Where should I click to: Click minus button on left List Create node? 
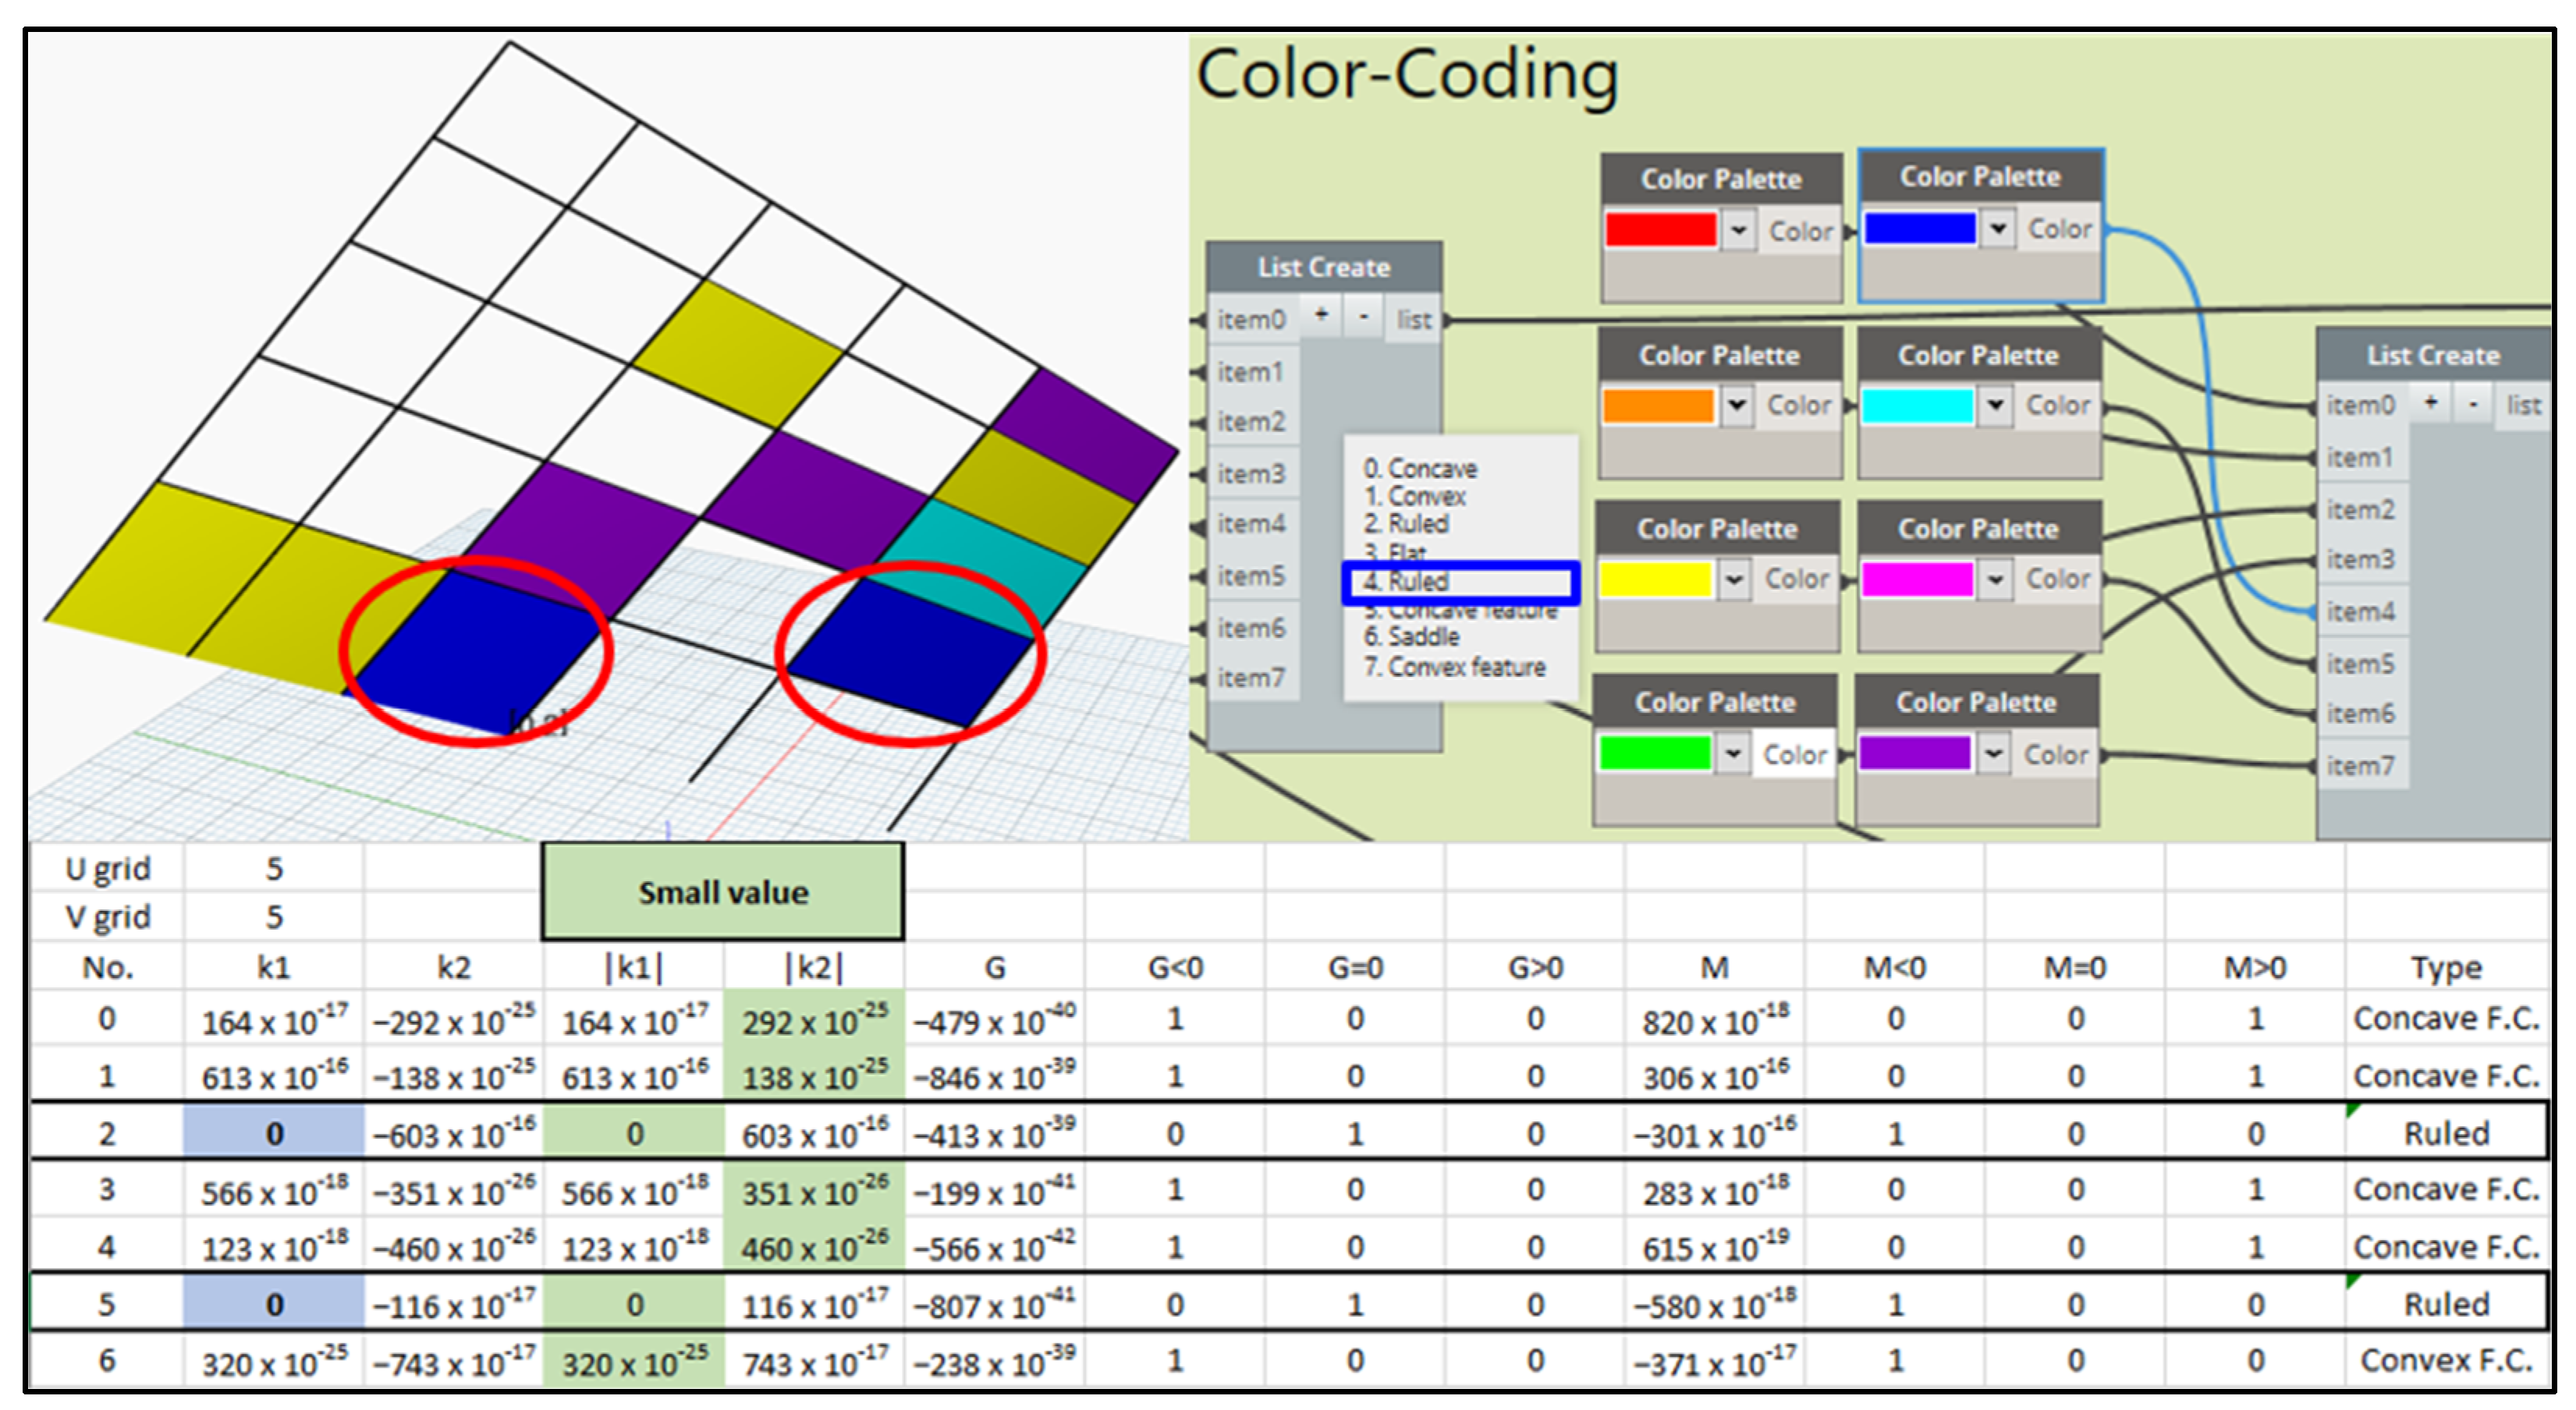[1364, 316]
